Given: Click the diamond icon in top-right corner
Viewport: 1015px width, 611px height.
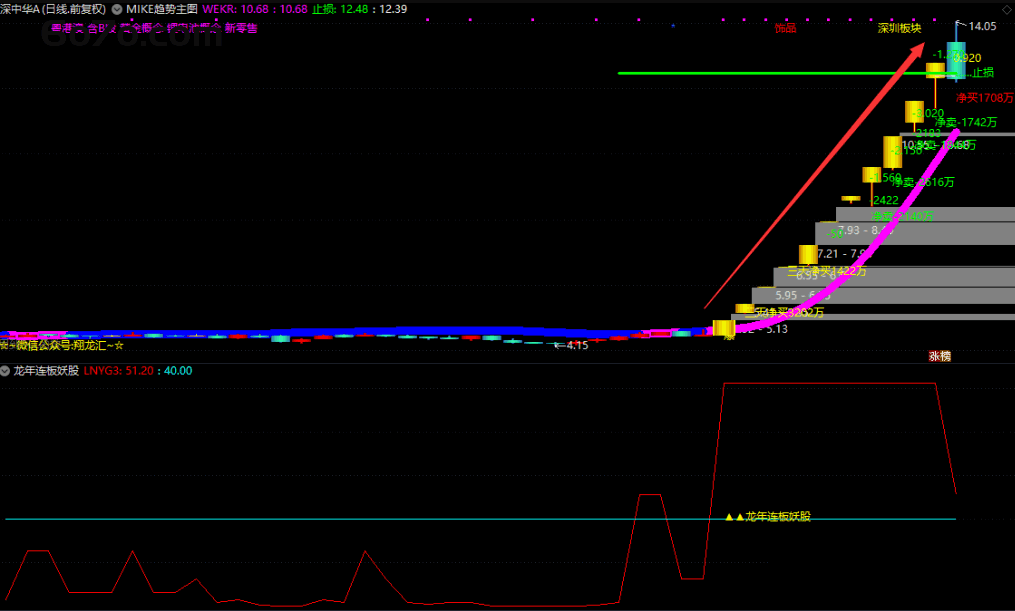Looking at the screenshot, I should [1006, 9].
